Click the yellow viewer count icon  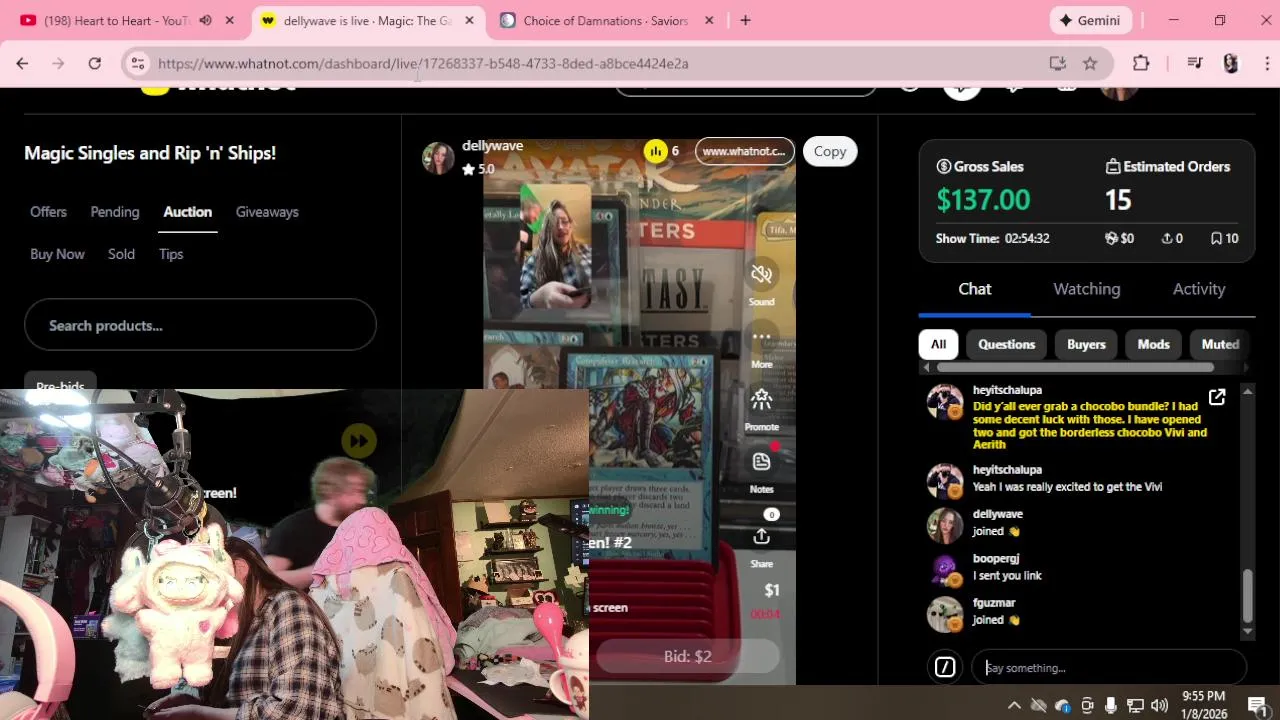click(656, 151)
